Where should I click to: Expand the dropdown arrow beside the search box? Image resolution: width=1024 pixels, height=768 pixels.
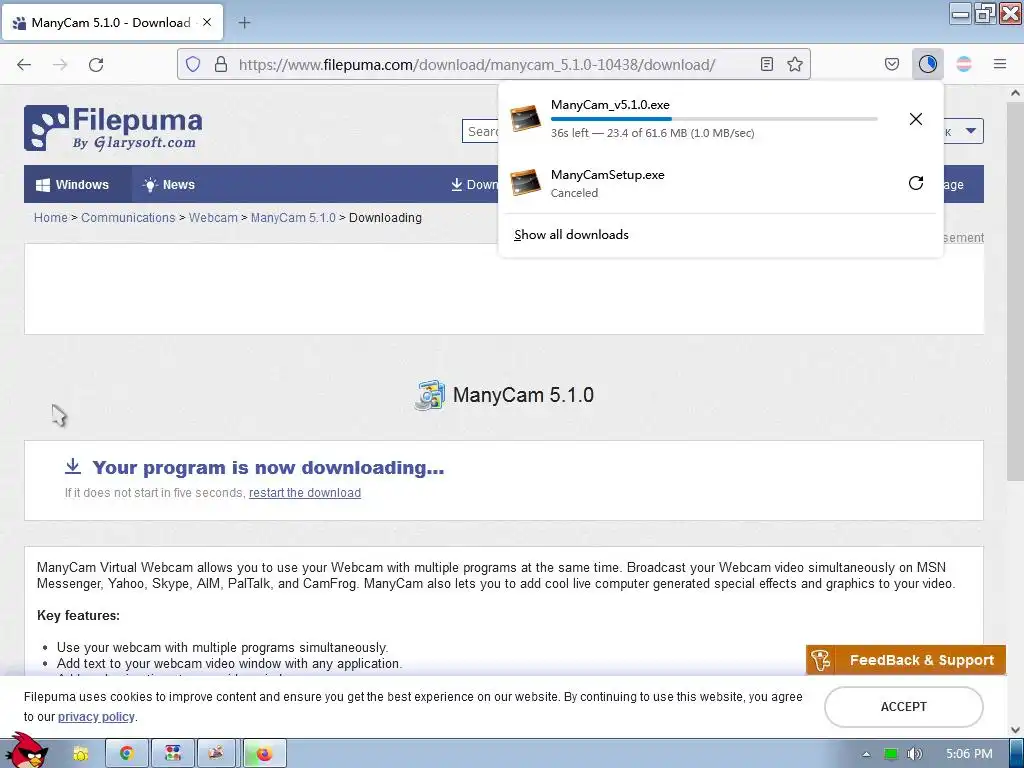[x=970, y=131]
